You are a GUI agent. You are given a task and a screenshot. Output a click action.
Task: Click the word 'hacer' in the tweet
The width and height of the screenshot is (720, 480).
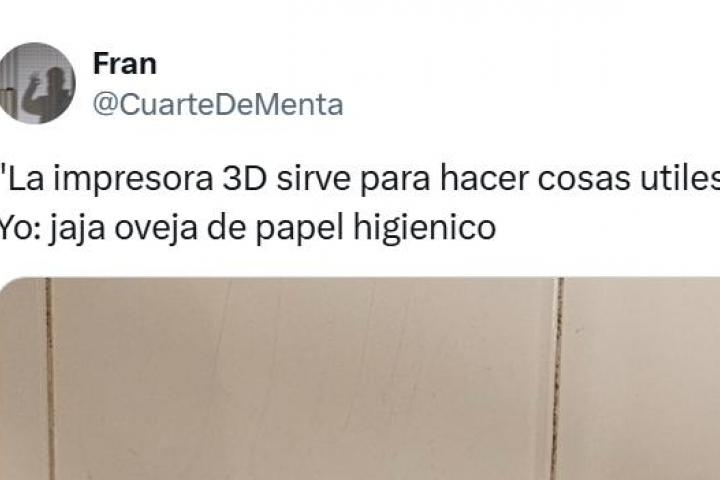[484, 178]
